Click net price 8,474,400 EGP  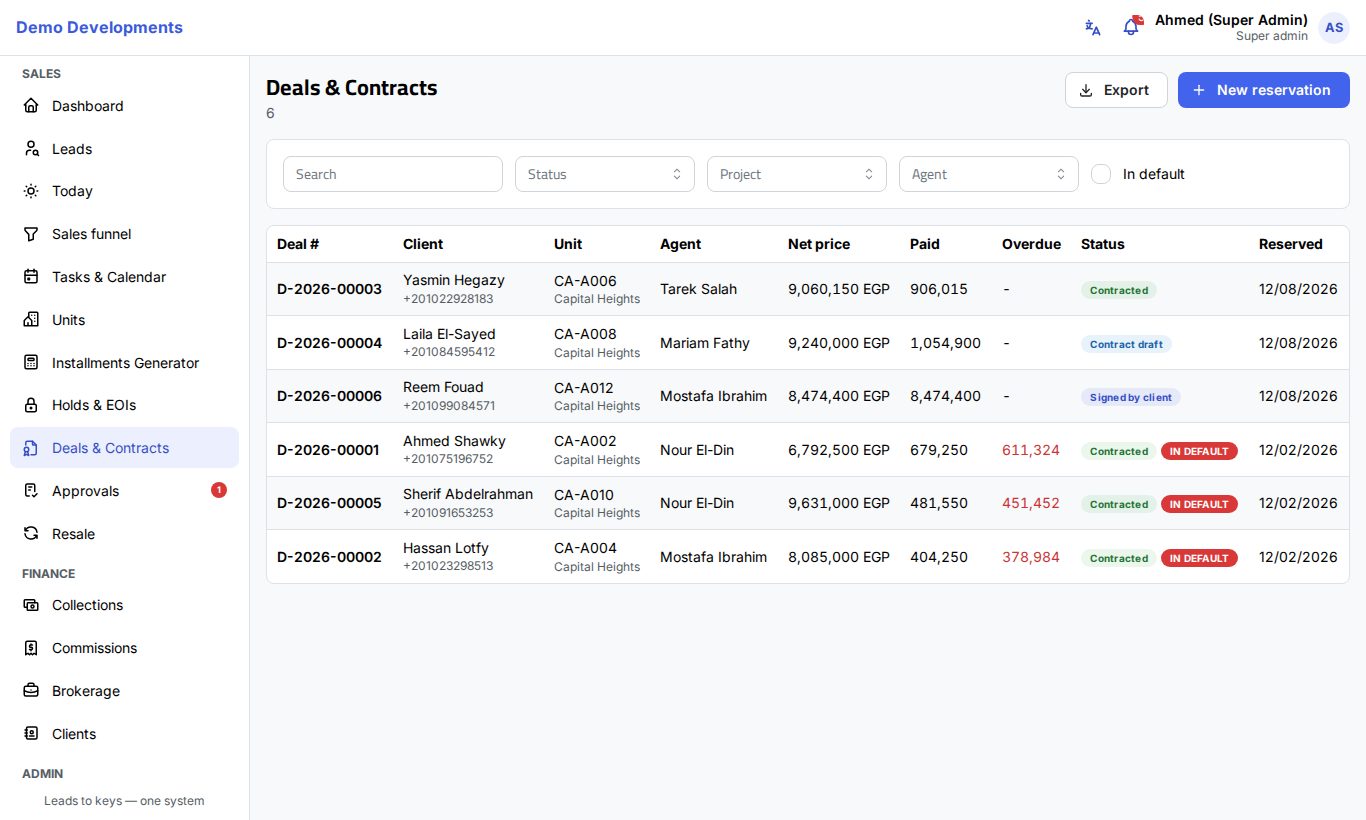[x=839, y=396]
